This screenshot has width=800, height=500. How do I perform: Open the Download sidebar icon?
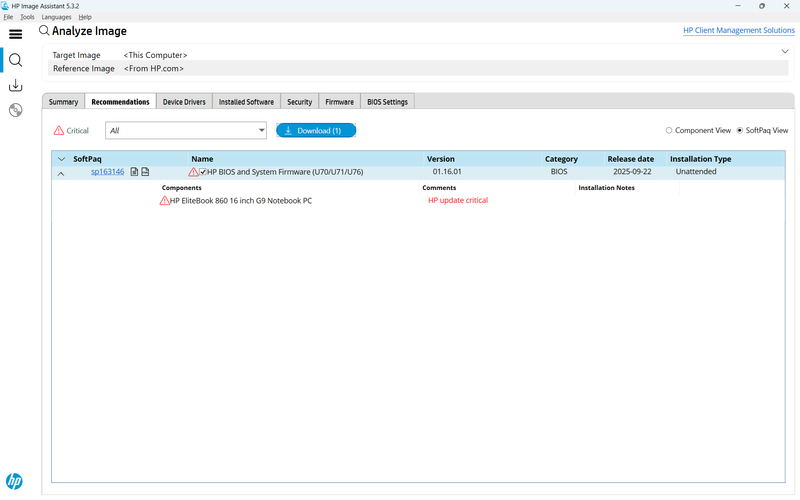[x=15, y=86]
